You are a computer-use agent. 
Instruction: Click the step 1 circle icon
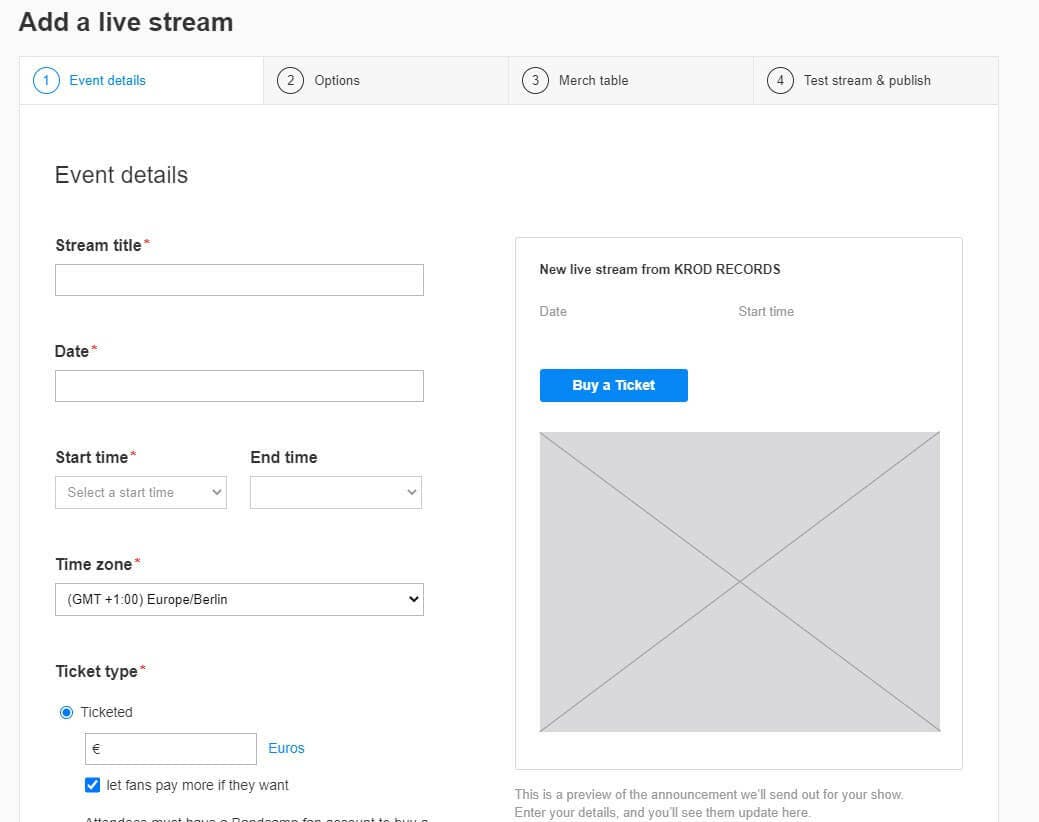coord(45,80)
